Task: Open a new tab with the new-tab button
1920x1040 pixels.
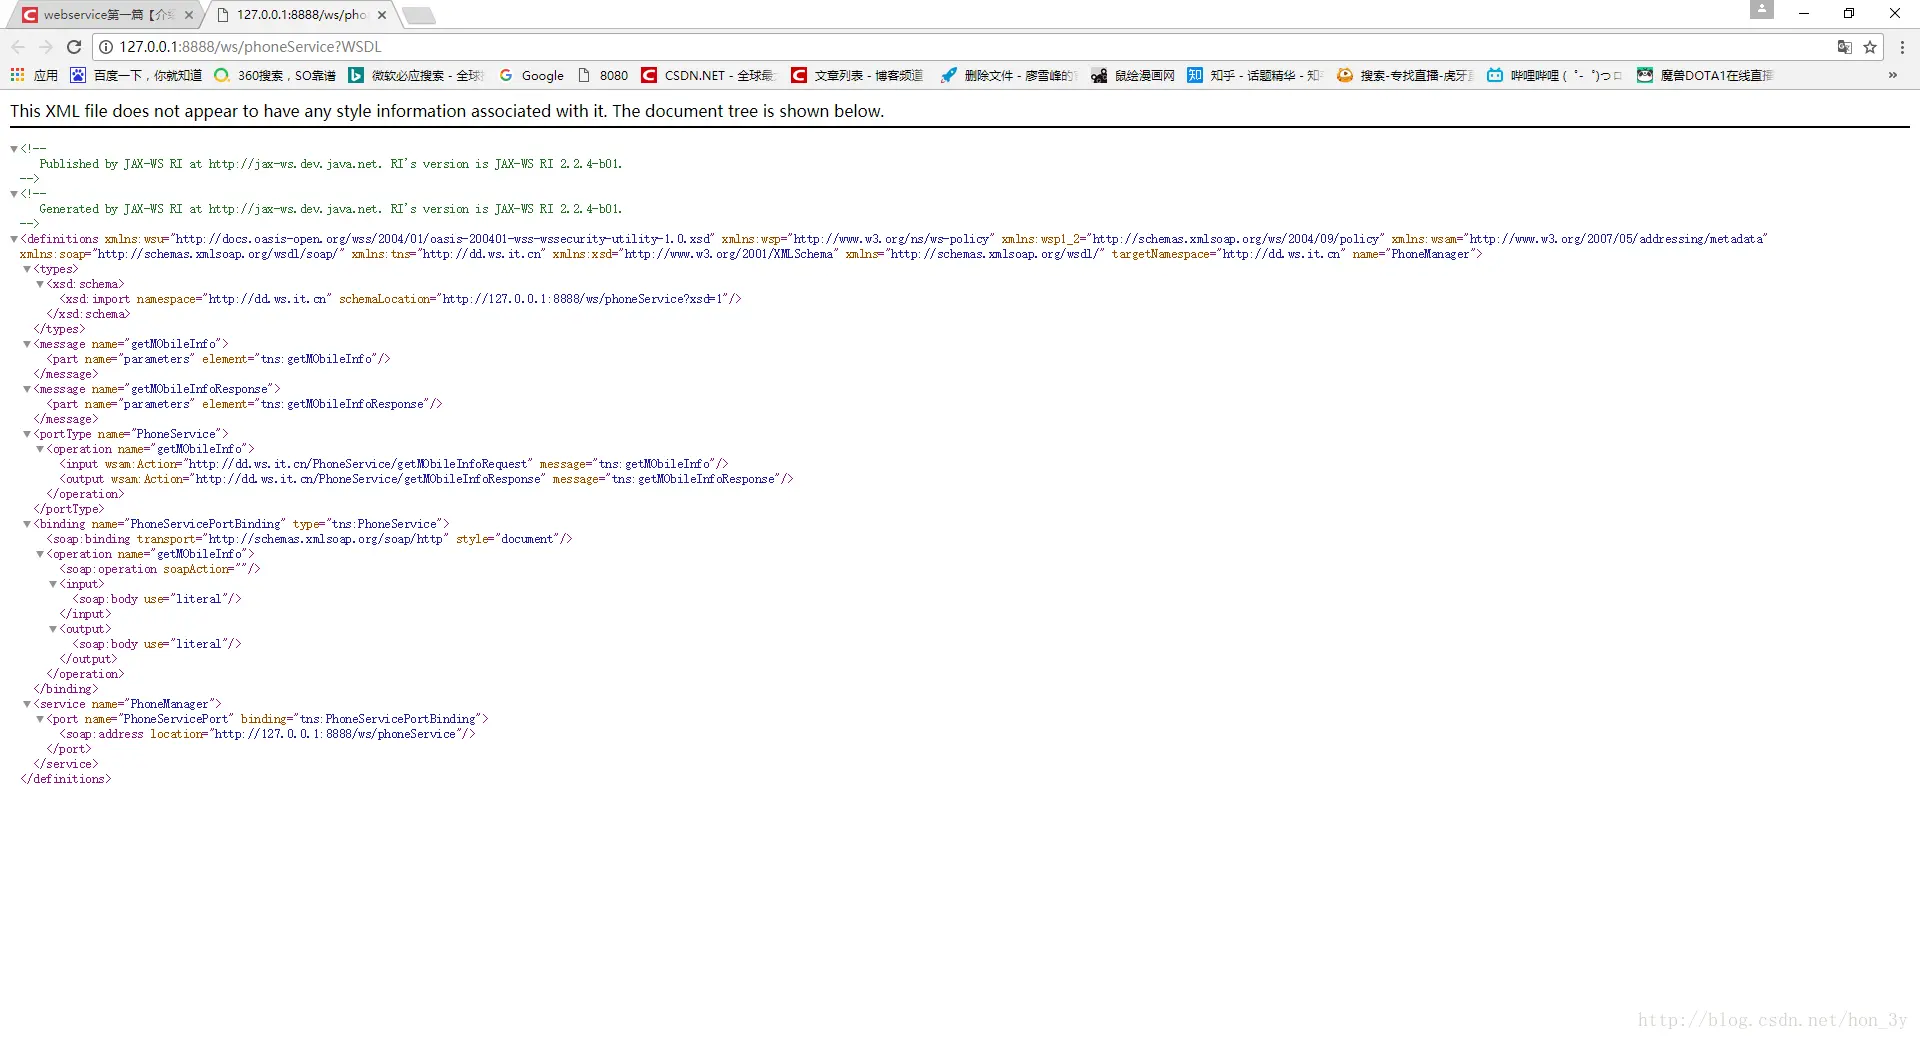Action: (x=419, y=15)
